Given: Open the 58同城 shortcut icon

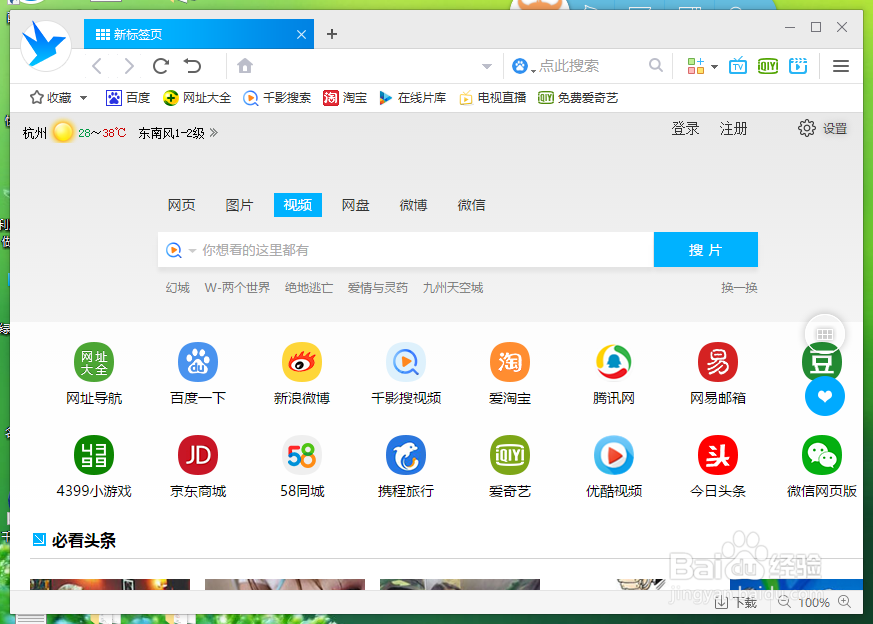Looking at the screenshot, I should click(x=302, y=455).
